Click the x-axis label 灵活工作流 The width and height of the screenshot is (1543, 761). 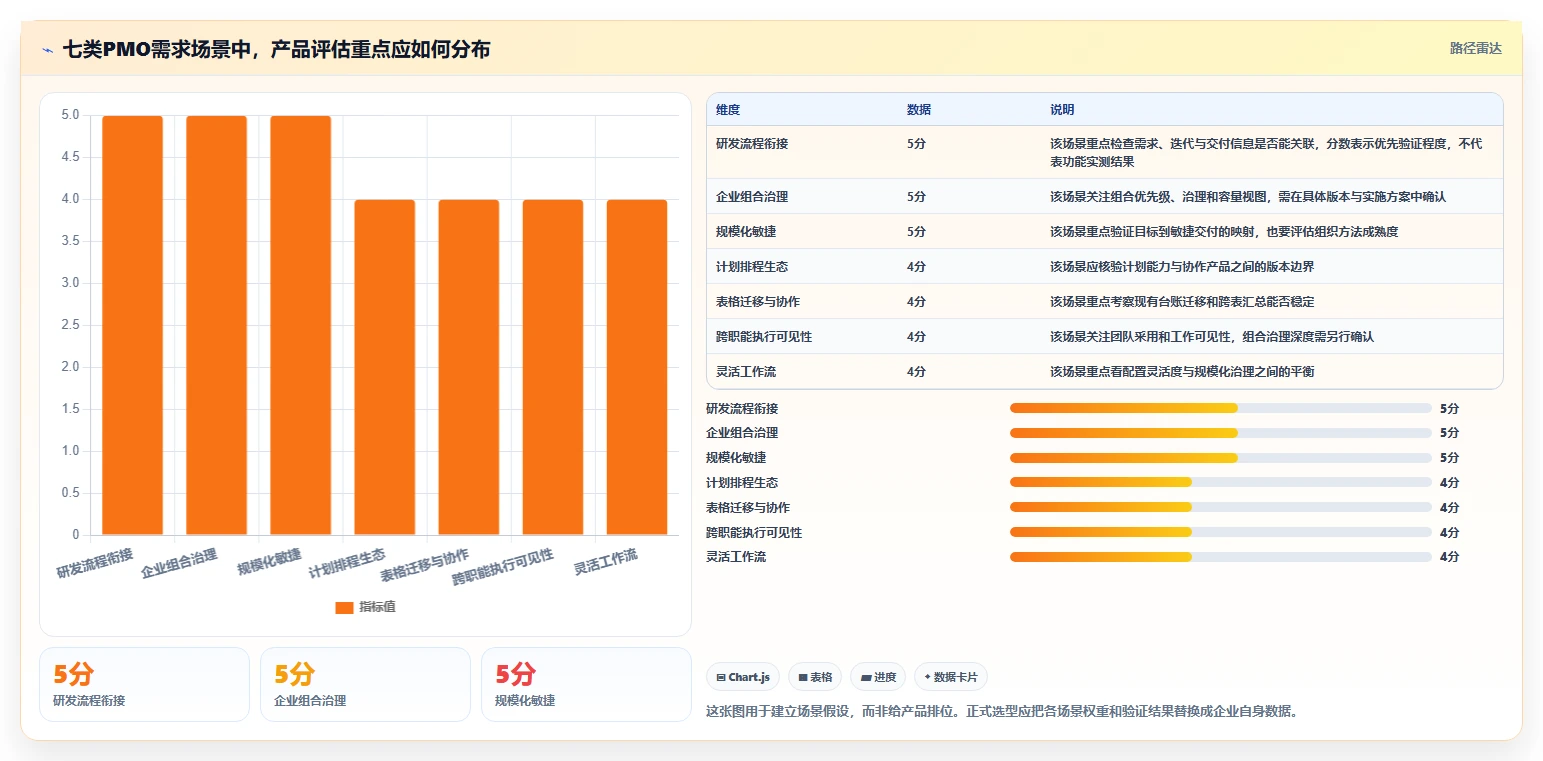[606, 561]
